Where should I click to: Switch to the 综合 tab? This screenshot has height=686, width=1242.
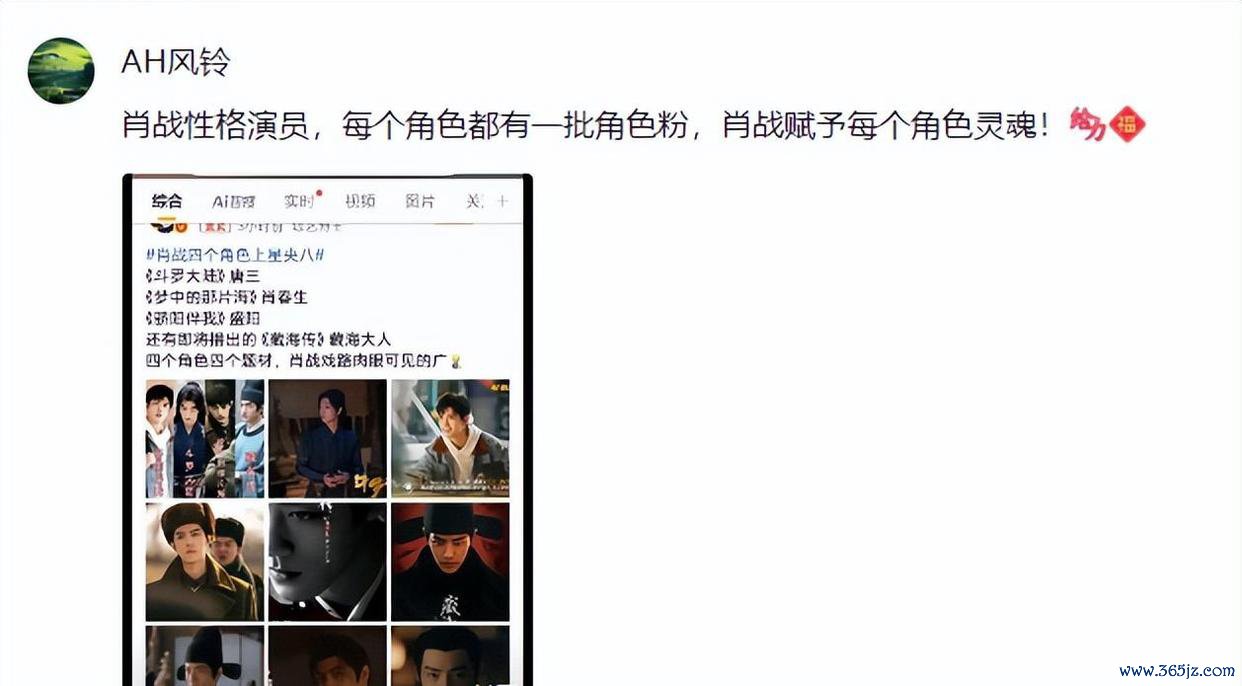pos(167,200)
